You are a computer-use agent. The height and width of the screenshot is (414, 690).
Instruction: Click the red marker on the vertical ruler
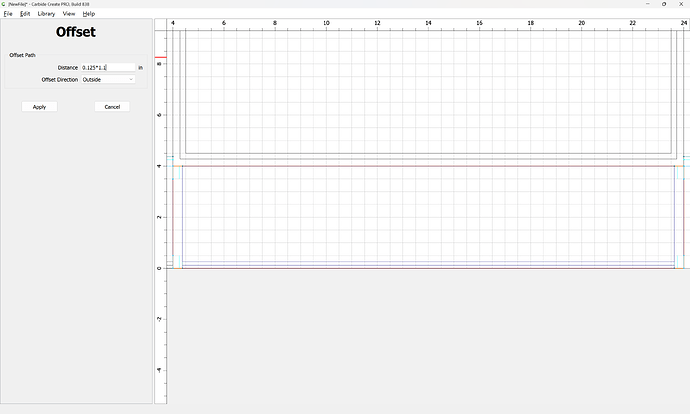pyautogui.click(x=160, y=56)
